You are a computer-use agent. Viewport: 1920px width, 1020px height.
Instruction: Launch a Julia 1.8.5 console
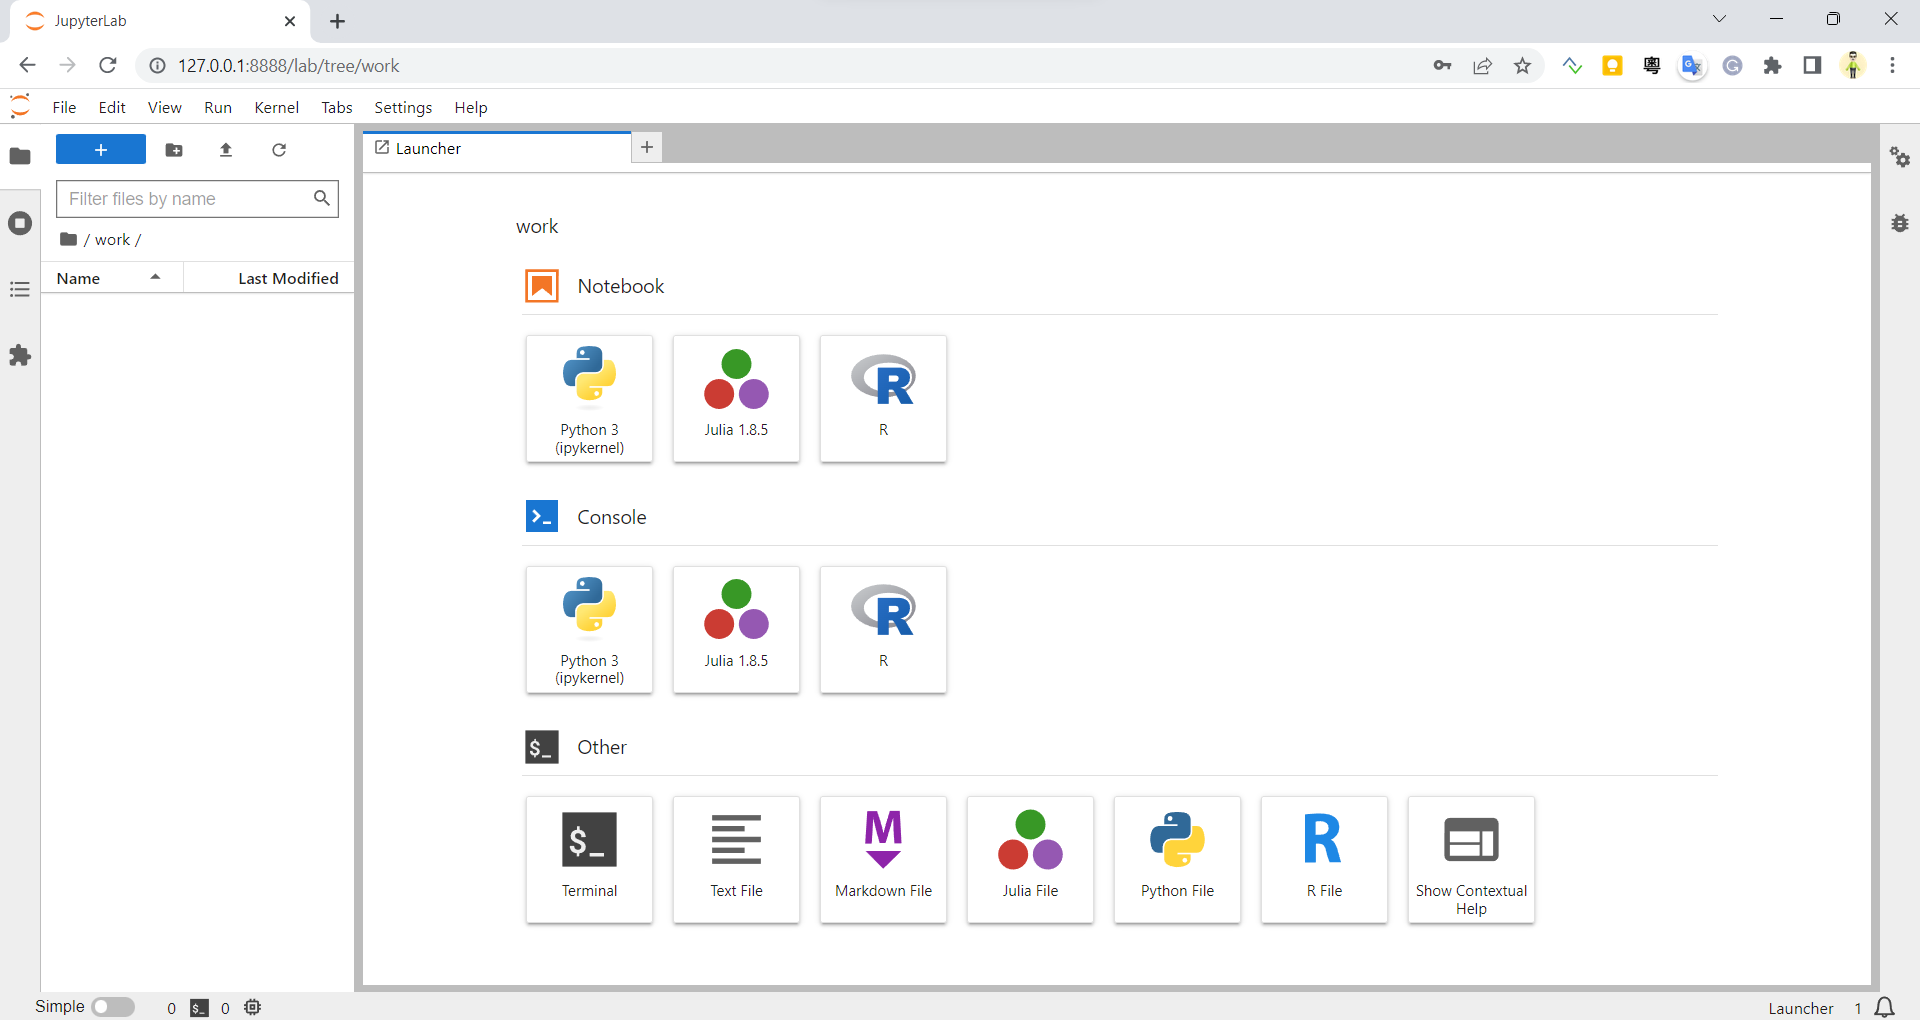[x=736, y=630]
